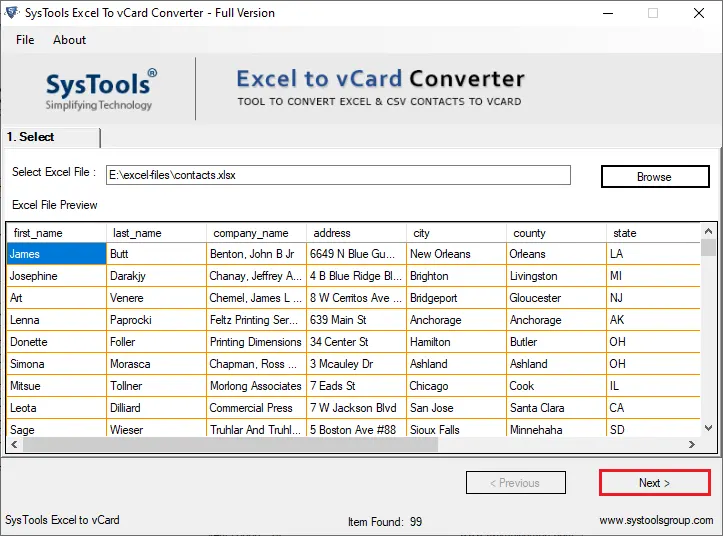The height and width of the screenshot is (536, 723).
Task: Select the '34 Center St' cell
Action: point(356,342)
